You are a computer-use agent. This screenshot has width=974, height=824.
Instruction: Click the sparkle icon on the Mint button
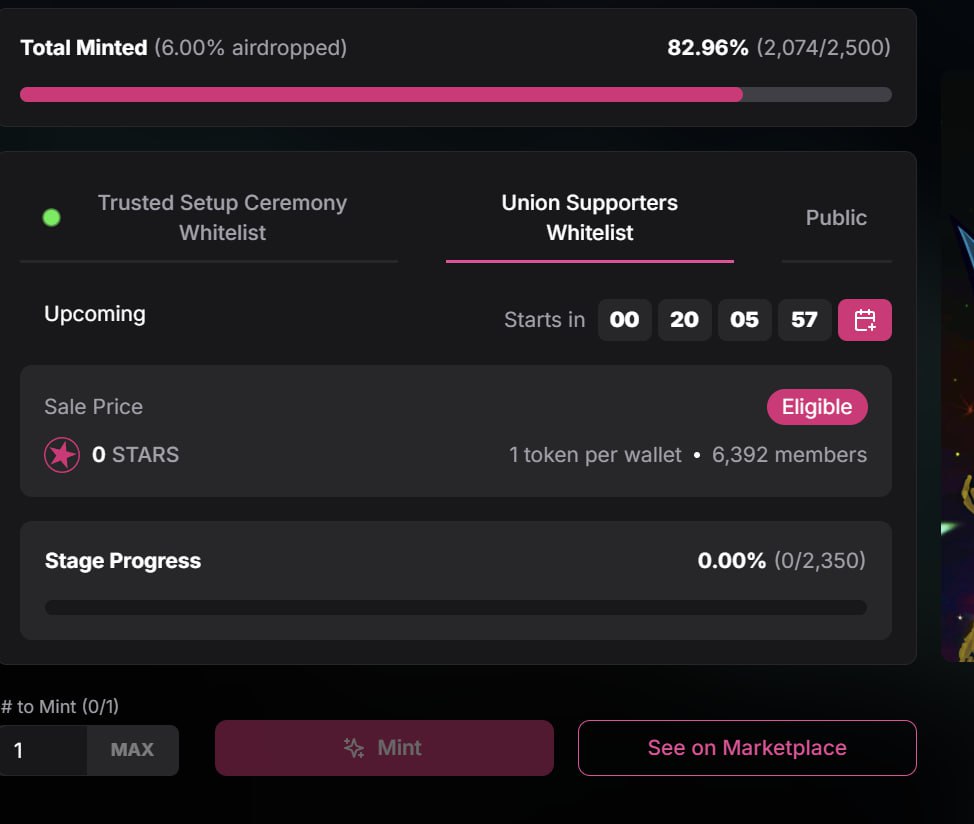pos(354,748)
